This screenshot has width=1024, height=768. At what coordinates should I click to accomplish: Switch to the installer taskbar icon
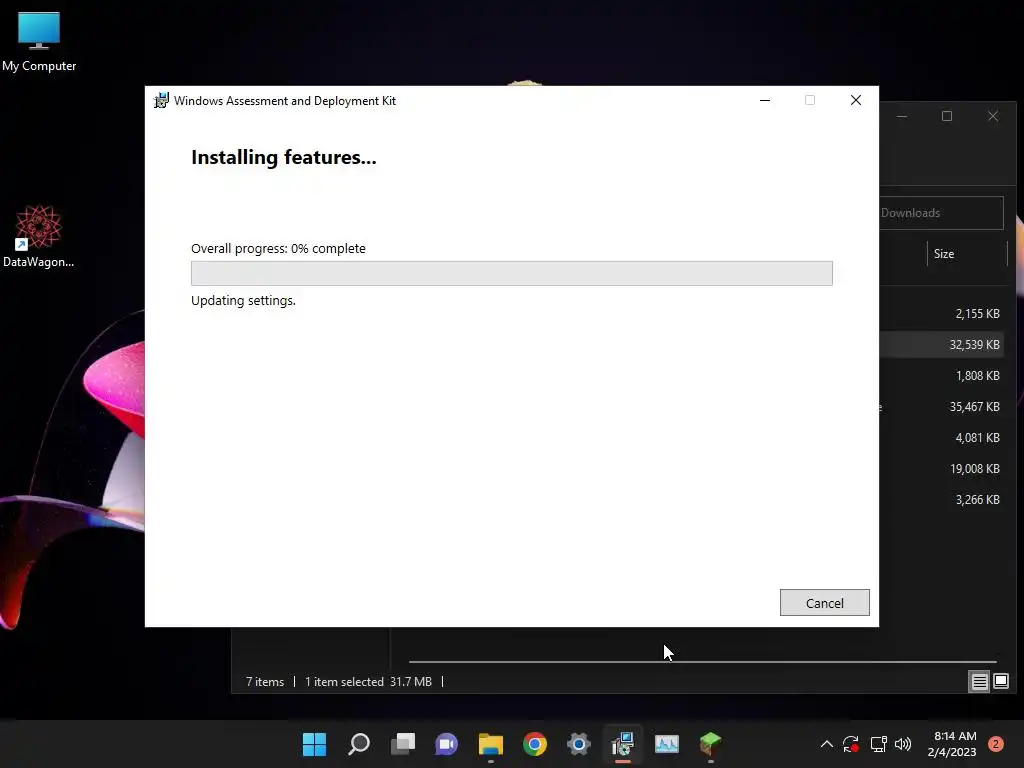[623, 744]
